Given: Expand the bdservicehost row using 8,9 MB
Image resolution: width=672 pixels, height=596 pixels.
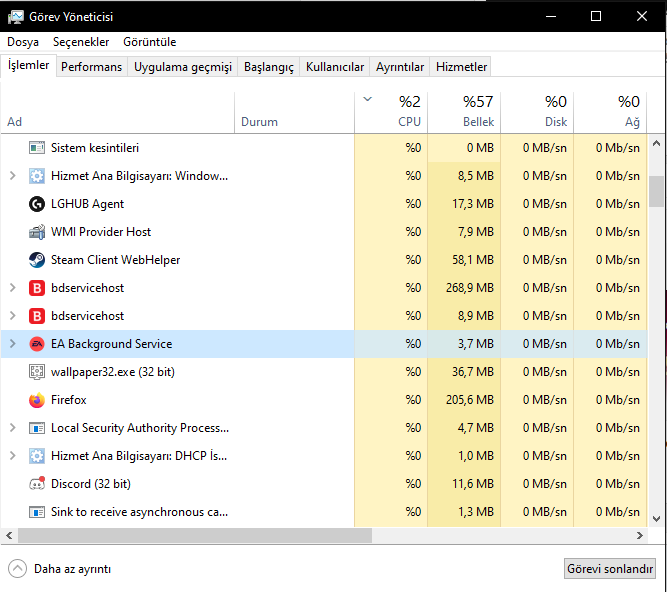Looking at the screenshot, I should pos(13,316).
